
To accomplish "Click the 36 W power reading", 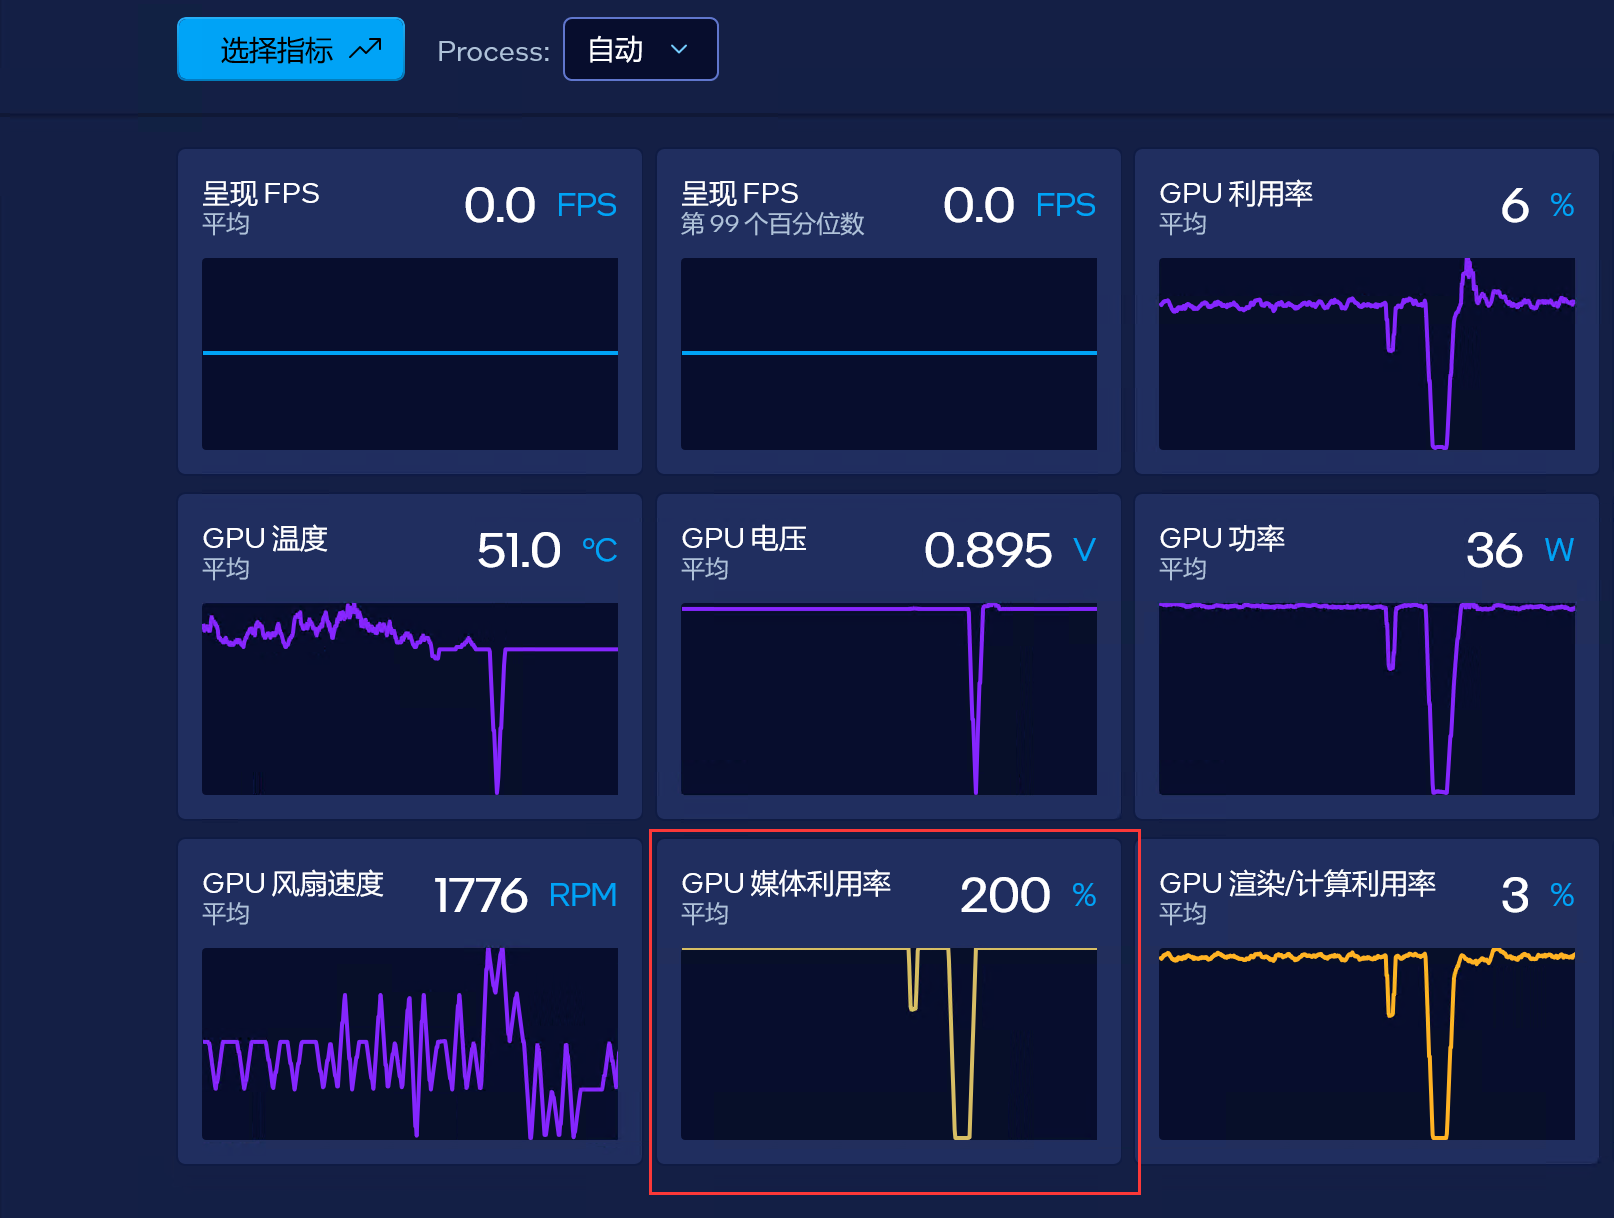I will (x=1520, y=550).
